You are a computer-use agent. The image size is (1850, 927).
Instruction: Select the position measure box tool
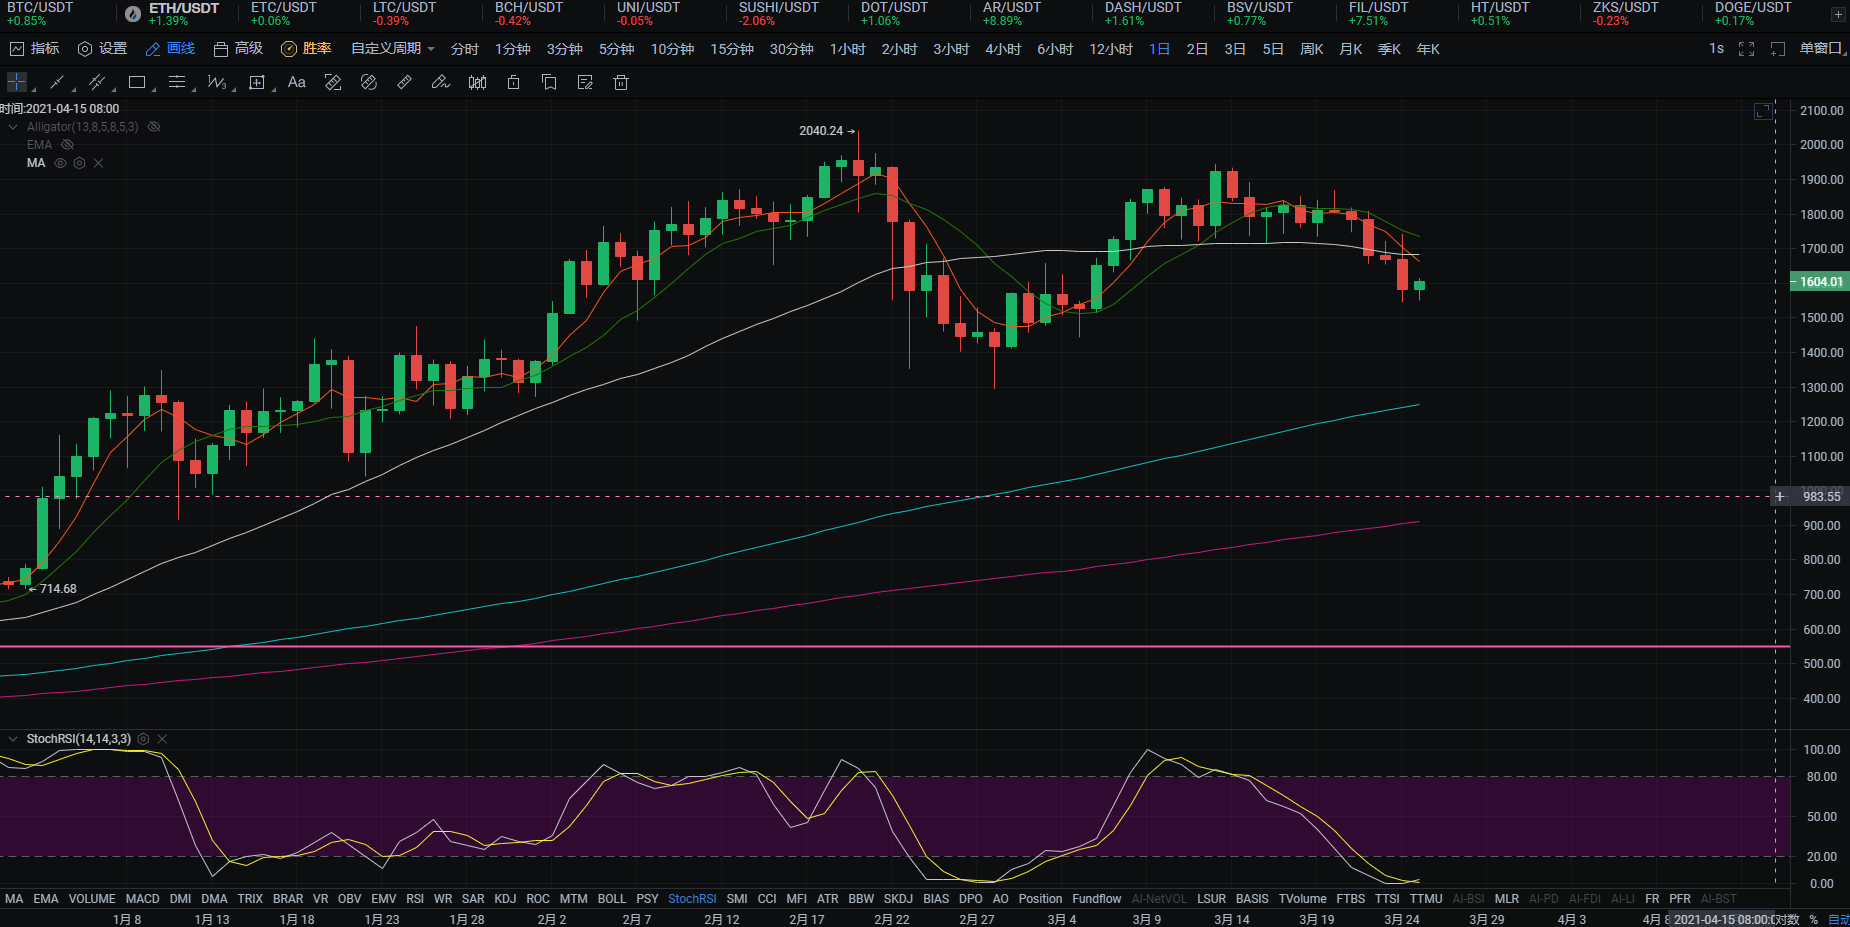[257, 82]
